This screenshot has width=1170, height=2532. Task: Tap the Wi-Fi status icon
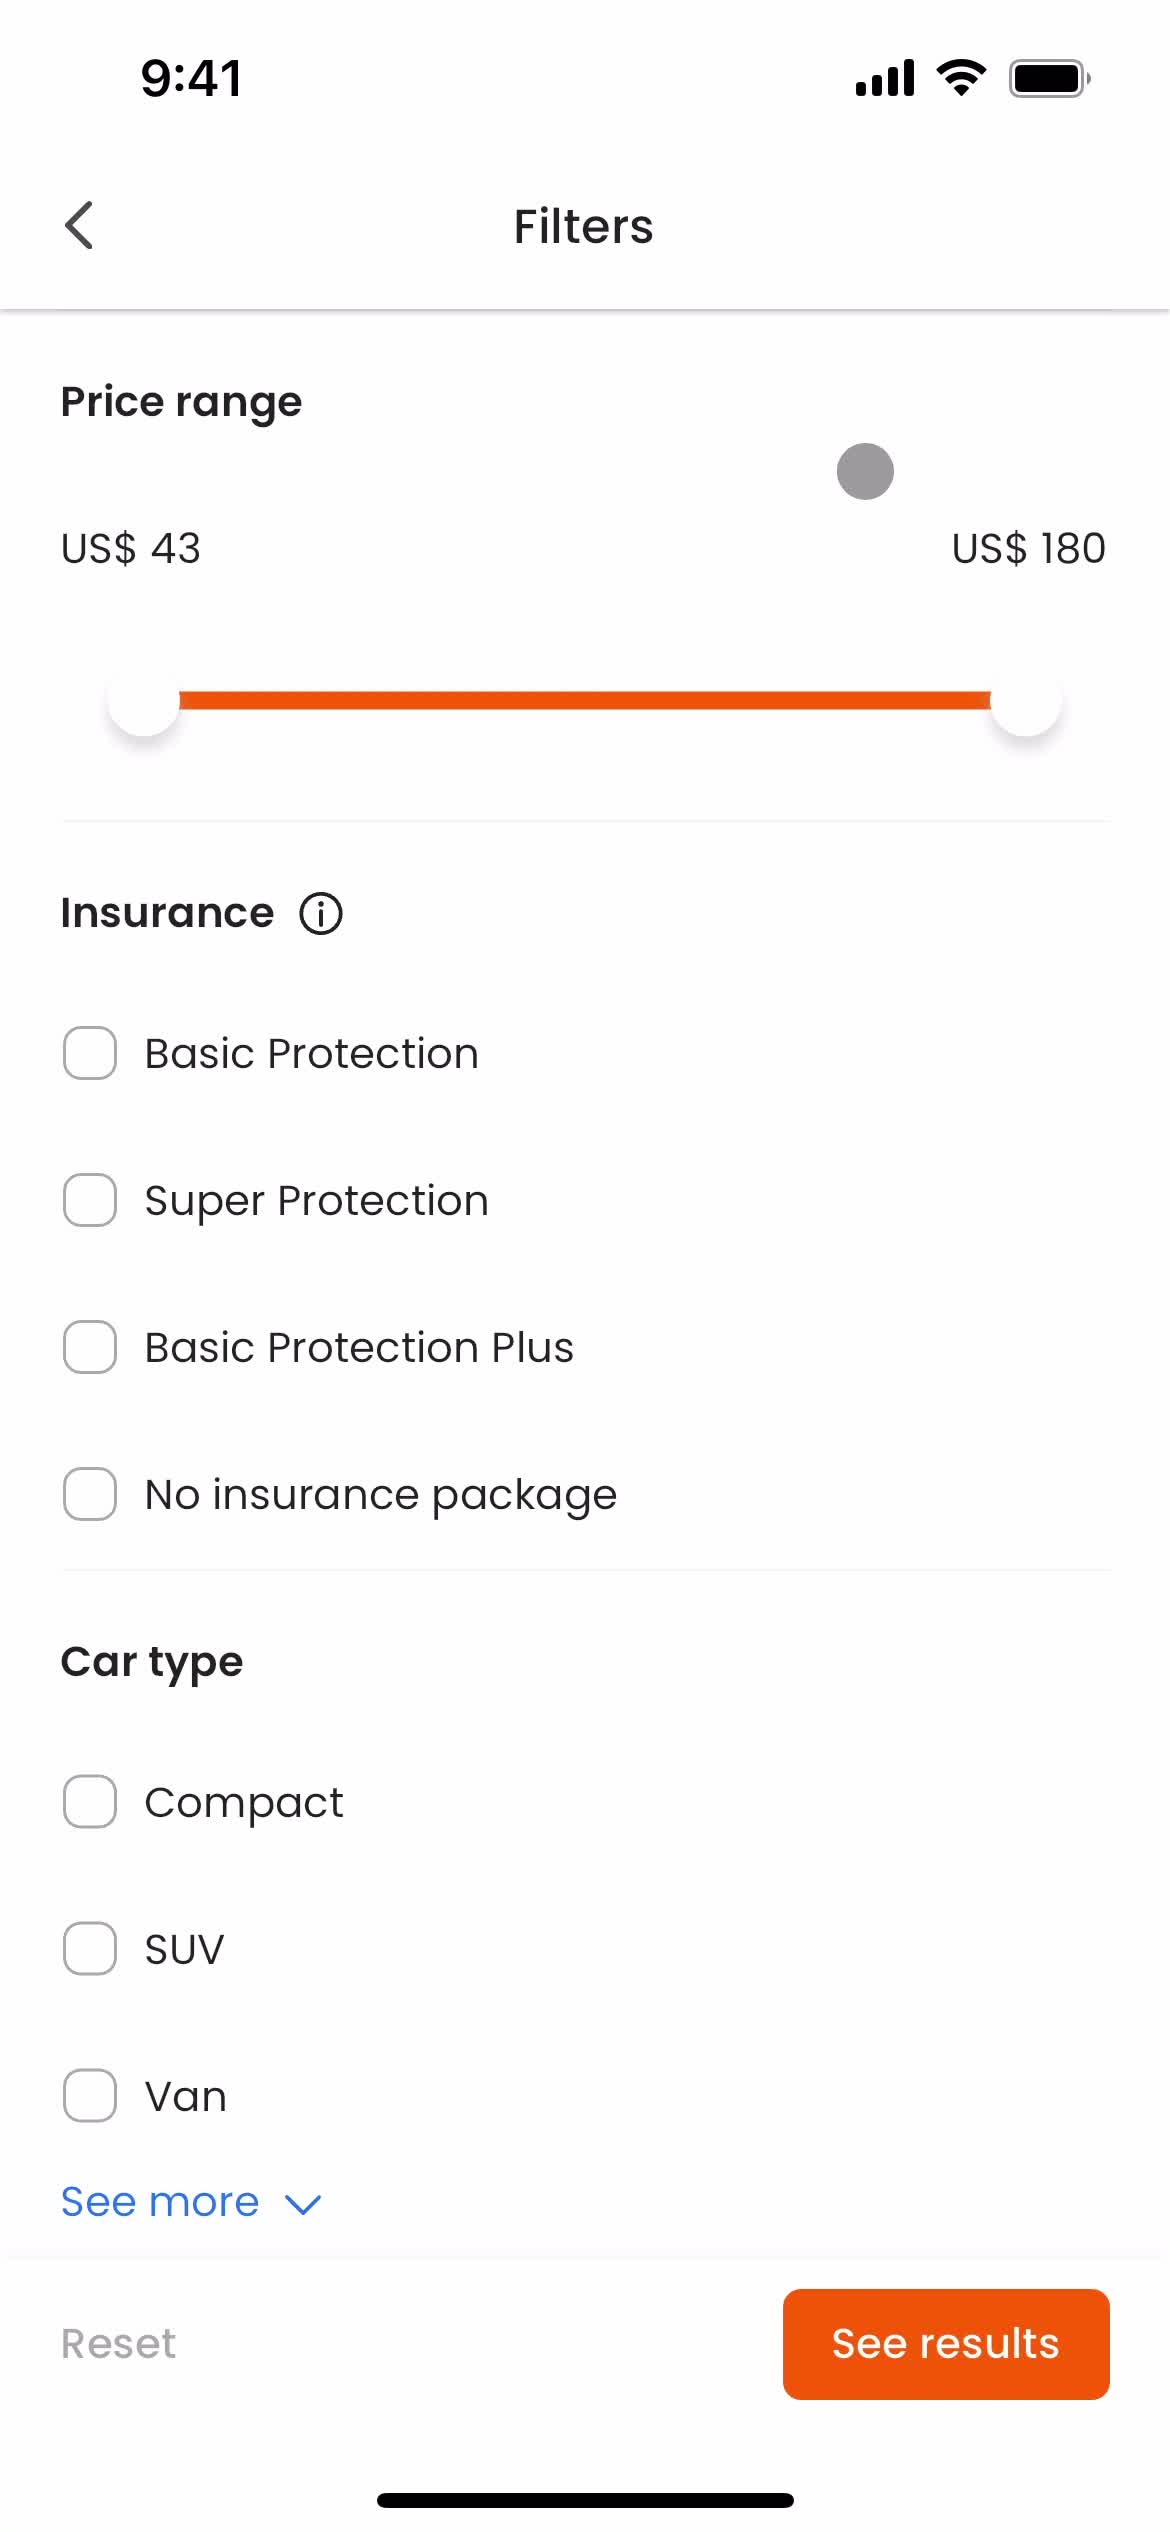[961, 78]
